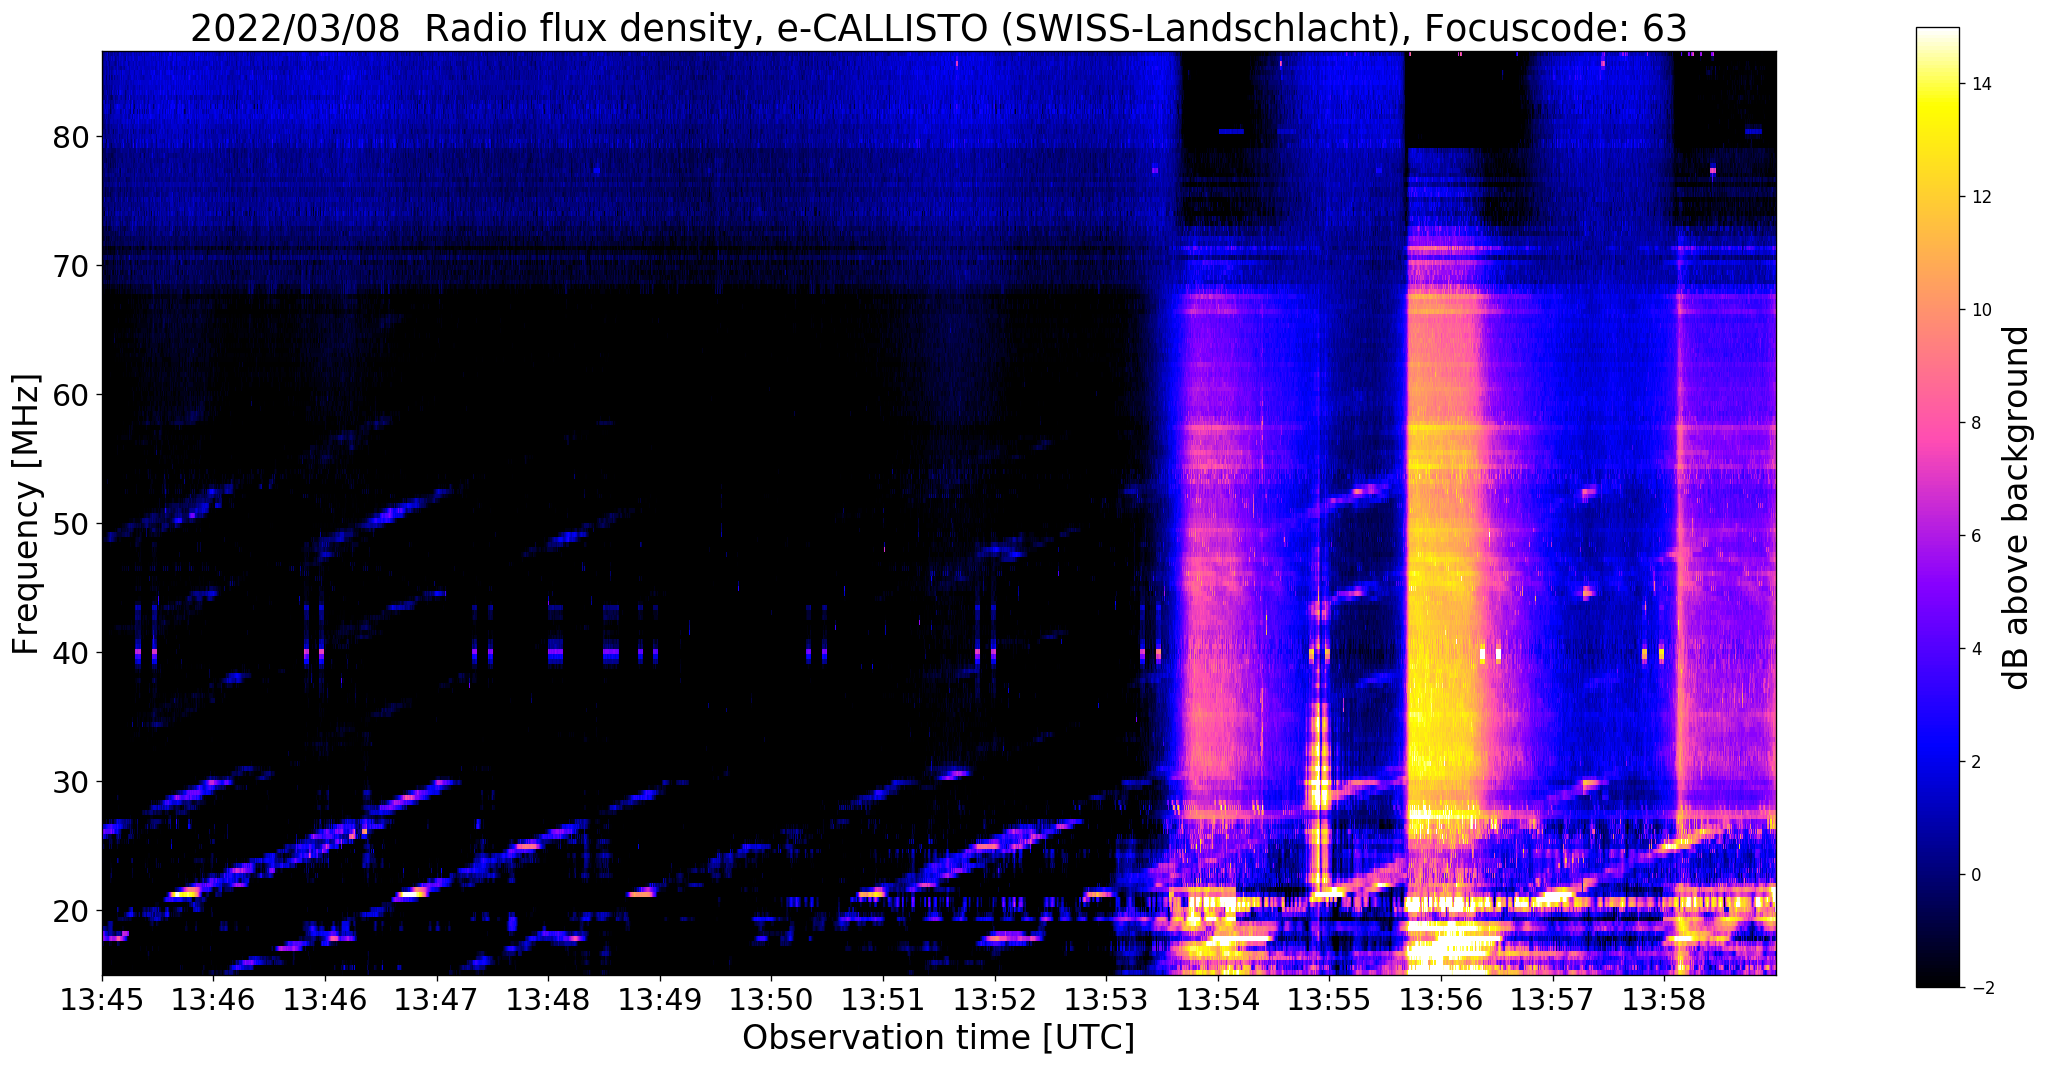
Task: Click the 13:49 time tick label
Action: 659,1000
